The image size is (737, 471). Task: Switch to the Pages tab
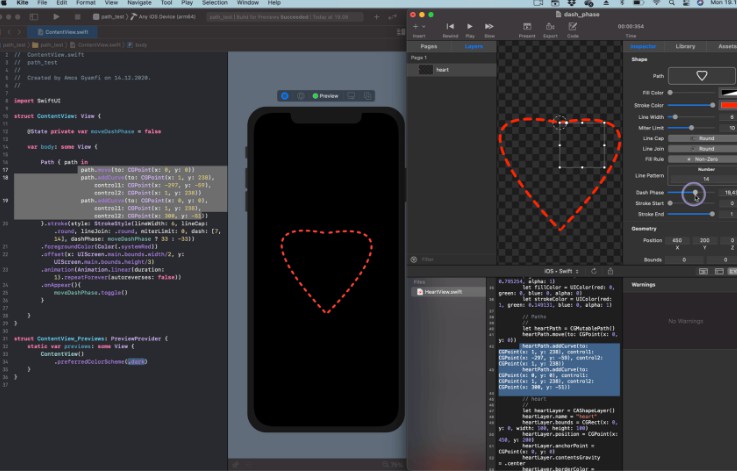(x=429, y=46)
